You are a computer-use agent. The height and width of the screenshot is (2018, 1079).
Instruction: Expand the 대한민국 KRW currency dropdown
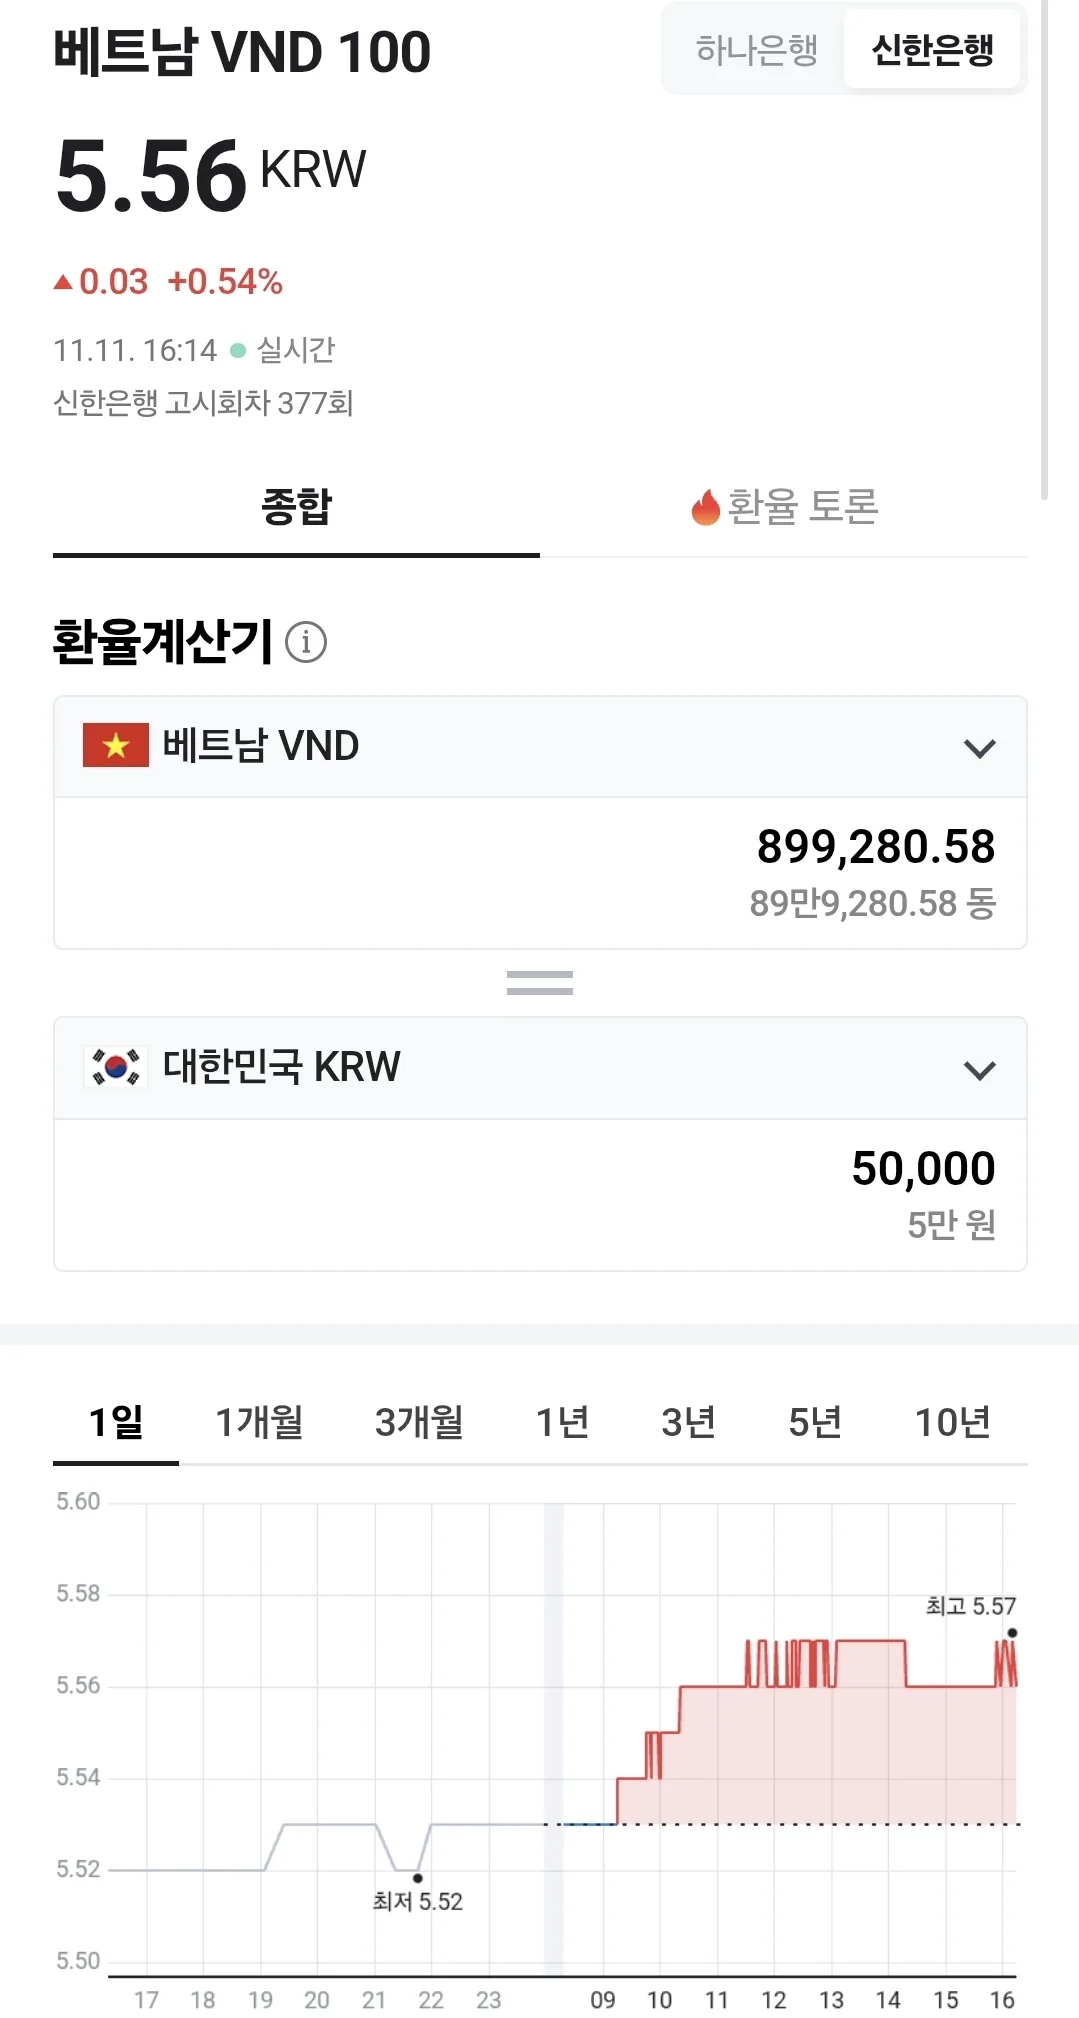[540, 1068]
